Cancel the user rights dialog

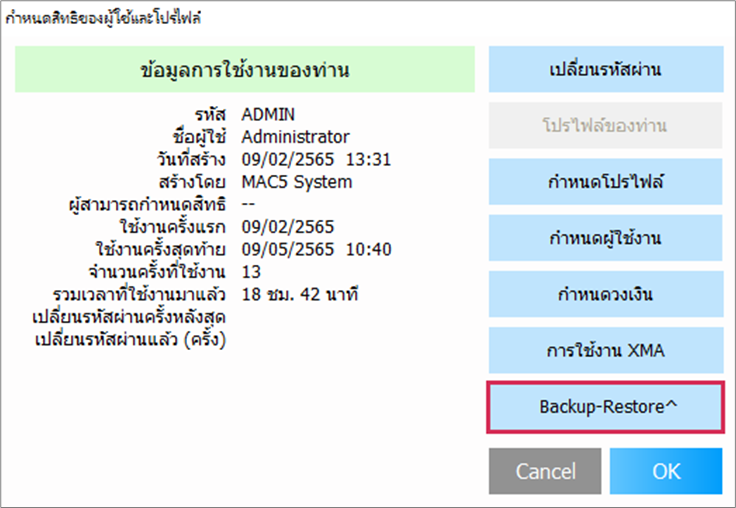pos(545,471)
